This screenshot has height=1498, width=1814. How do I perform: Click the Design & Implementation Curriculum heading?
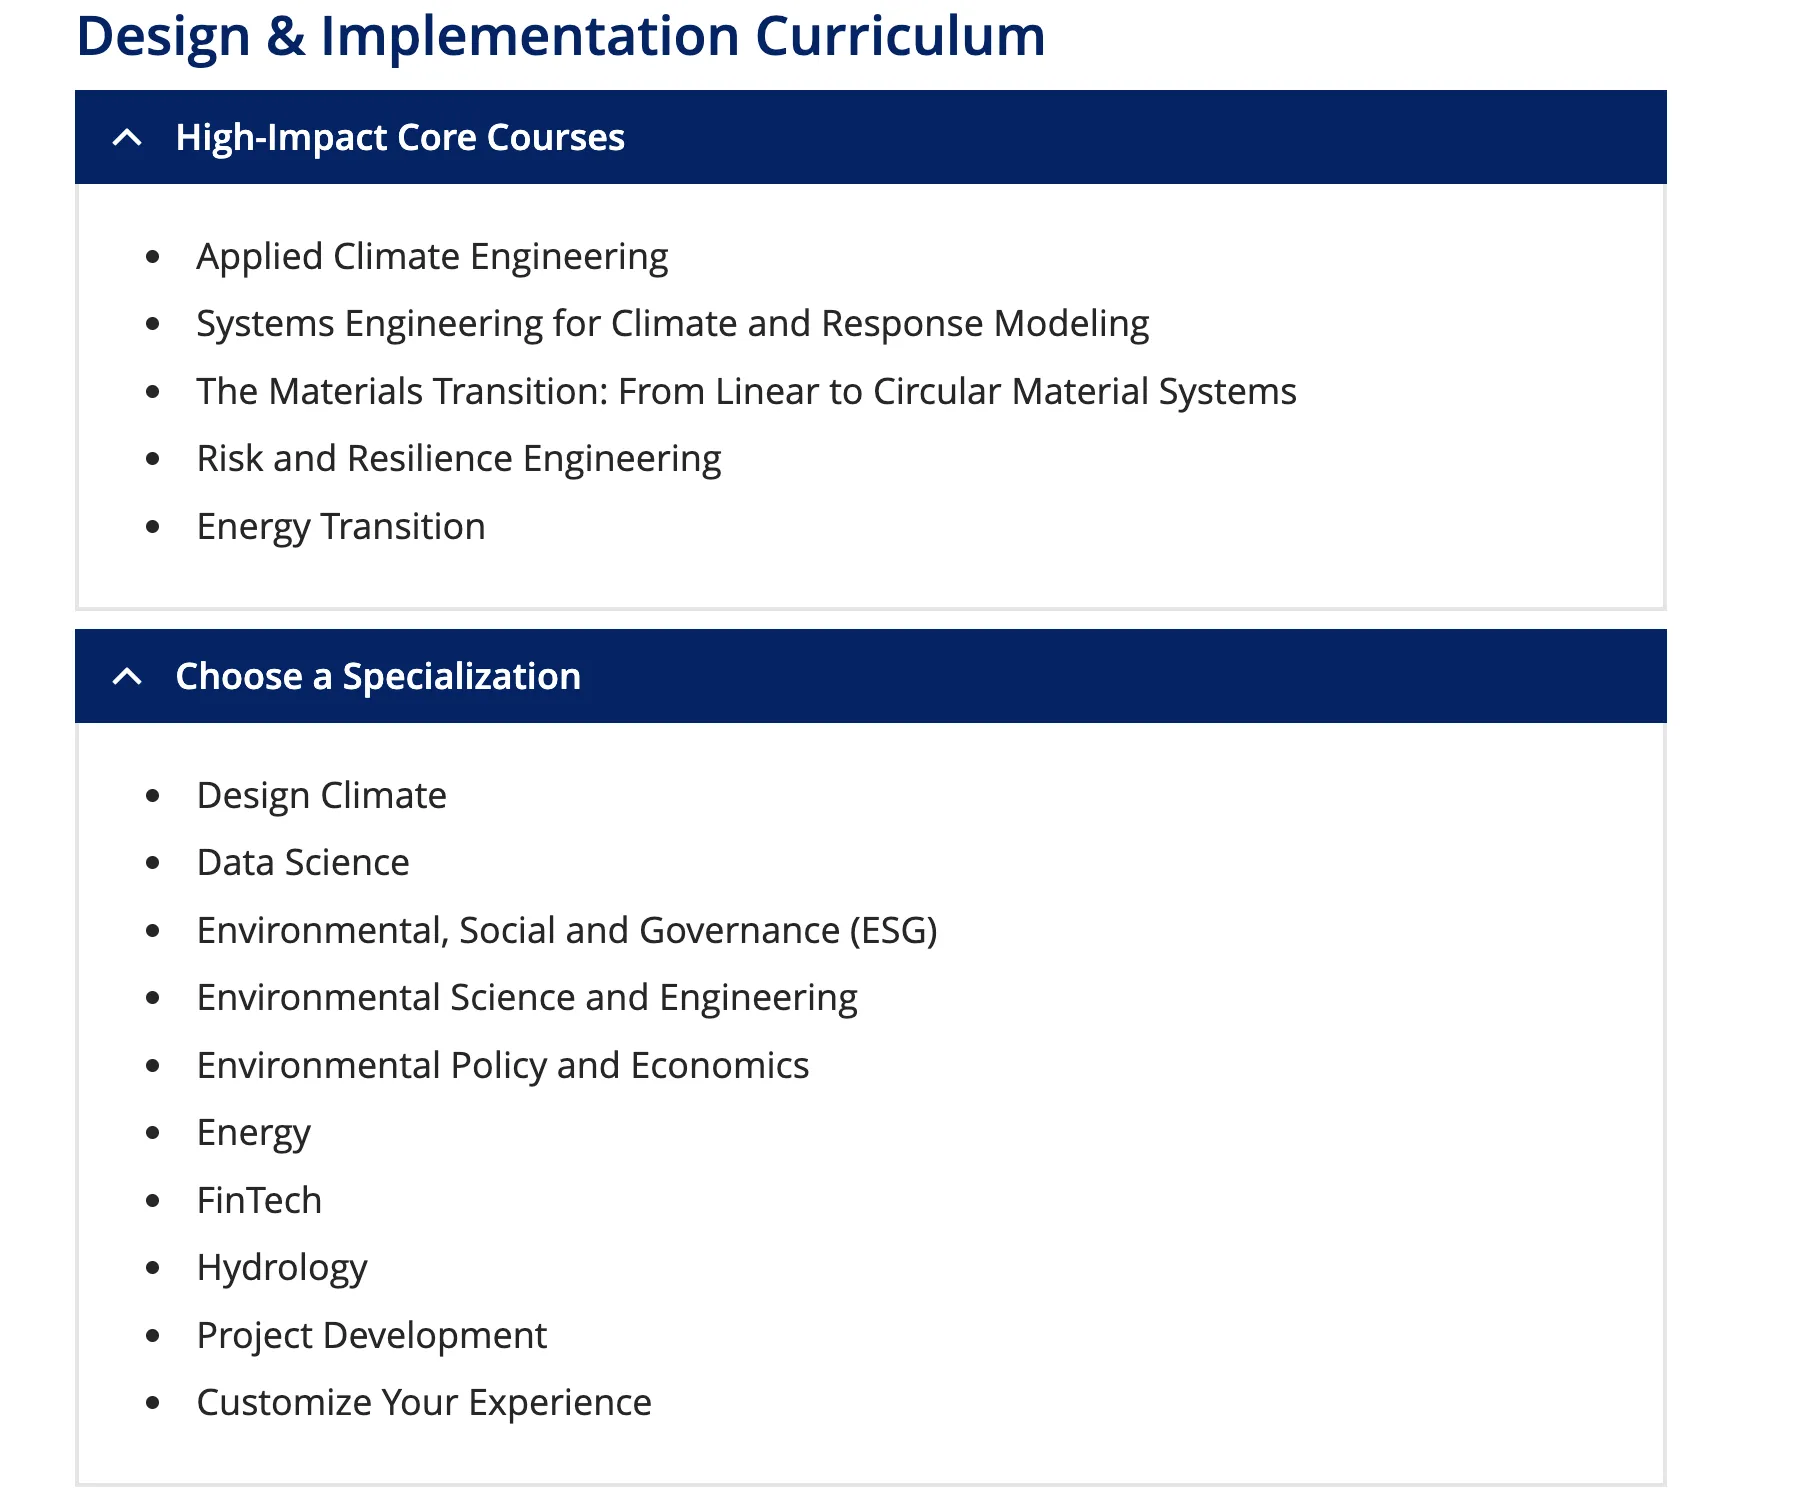(560, 36)
